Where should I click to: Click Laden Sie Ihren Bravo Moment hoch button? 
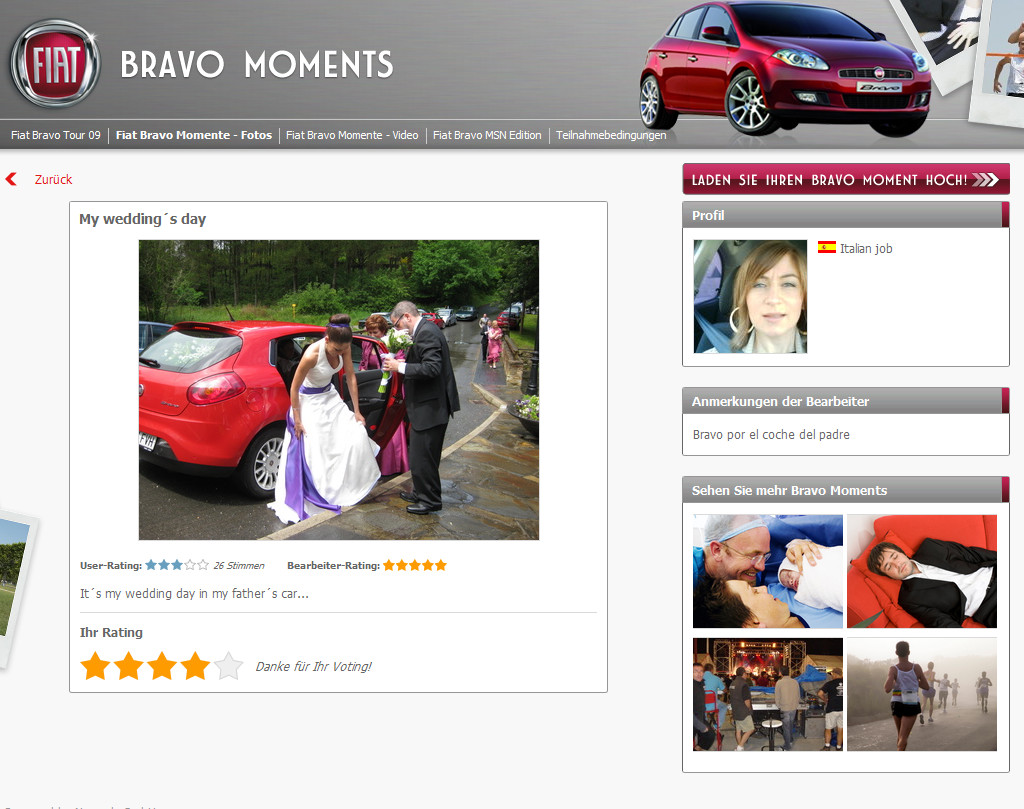pos(846,180)
